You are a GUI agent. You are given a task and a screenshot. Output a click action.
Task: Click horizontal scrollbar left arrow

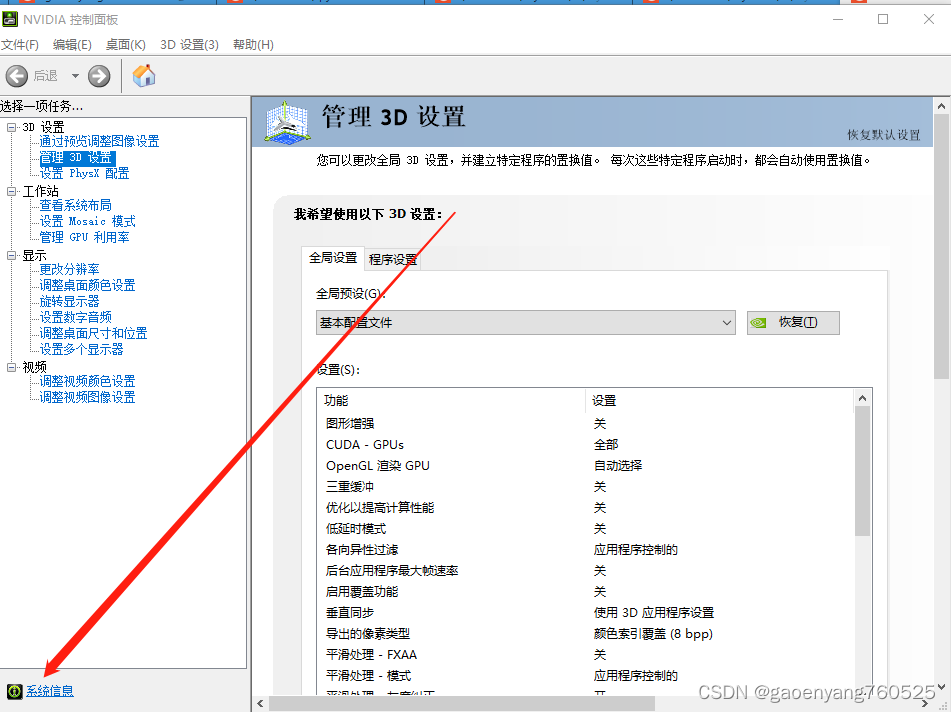coord(260,704)
